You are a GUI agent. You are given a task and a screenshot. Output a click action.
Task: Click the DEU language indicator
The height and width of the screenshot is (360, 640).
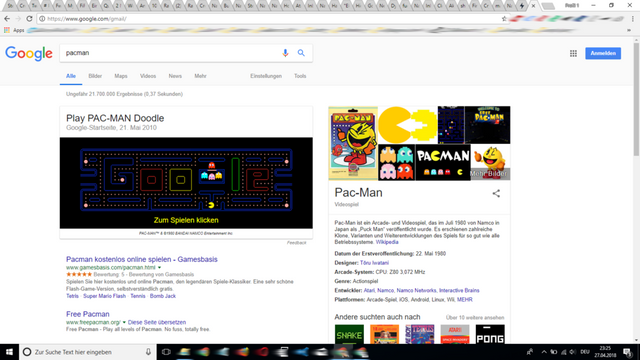[585, 352]
